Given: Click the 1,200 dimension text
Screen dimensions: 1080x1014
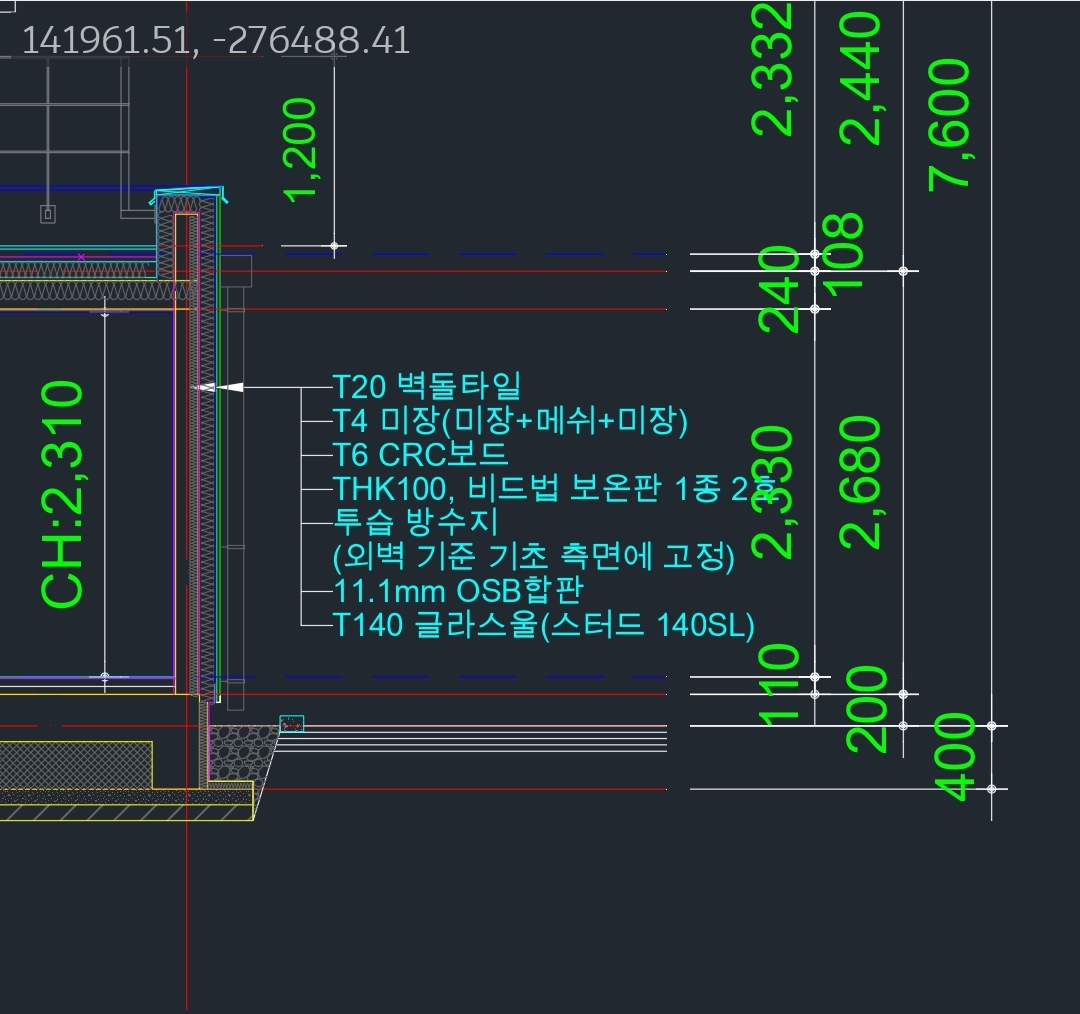Looking at the screenshot, I should pyautogui.click(x=300, y=149).
